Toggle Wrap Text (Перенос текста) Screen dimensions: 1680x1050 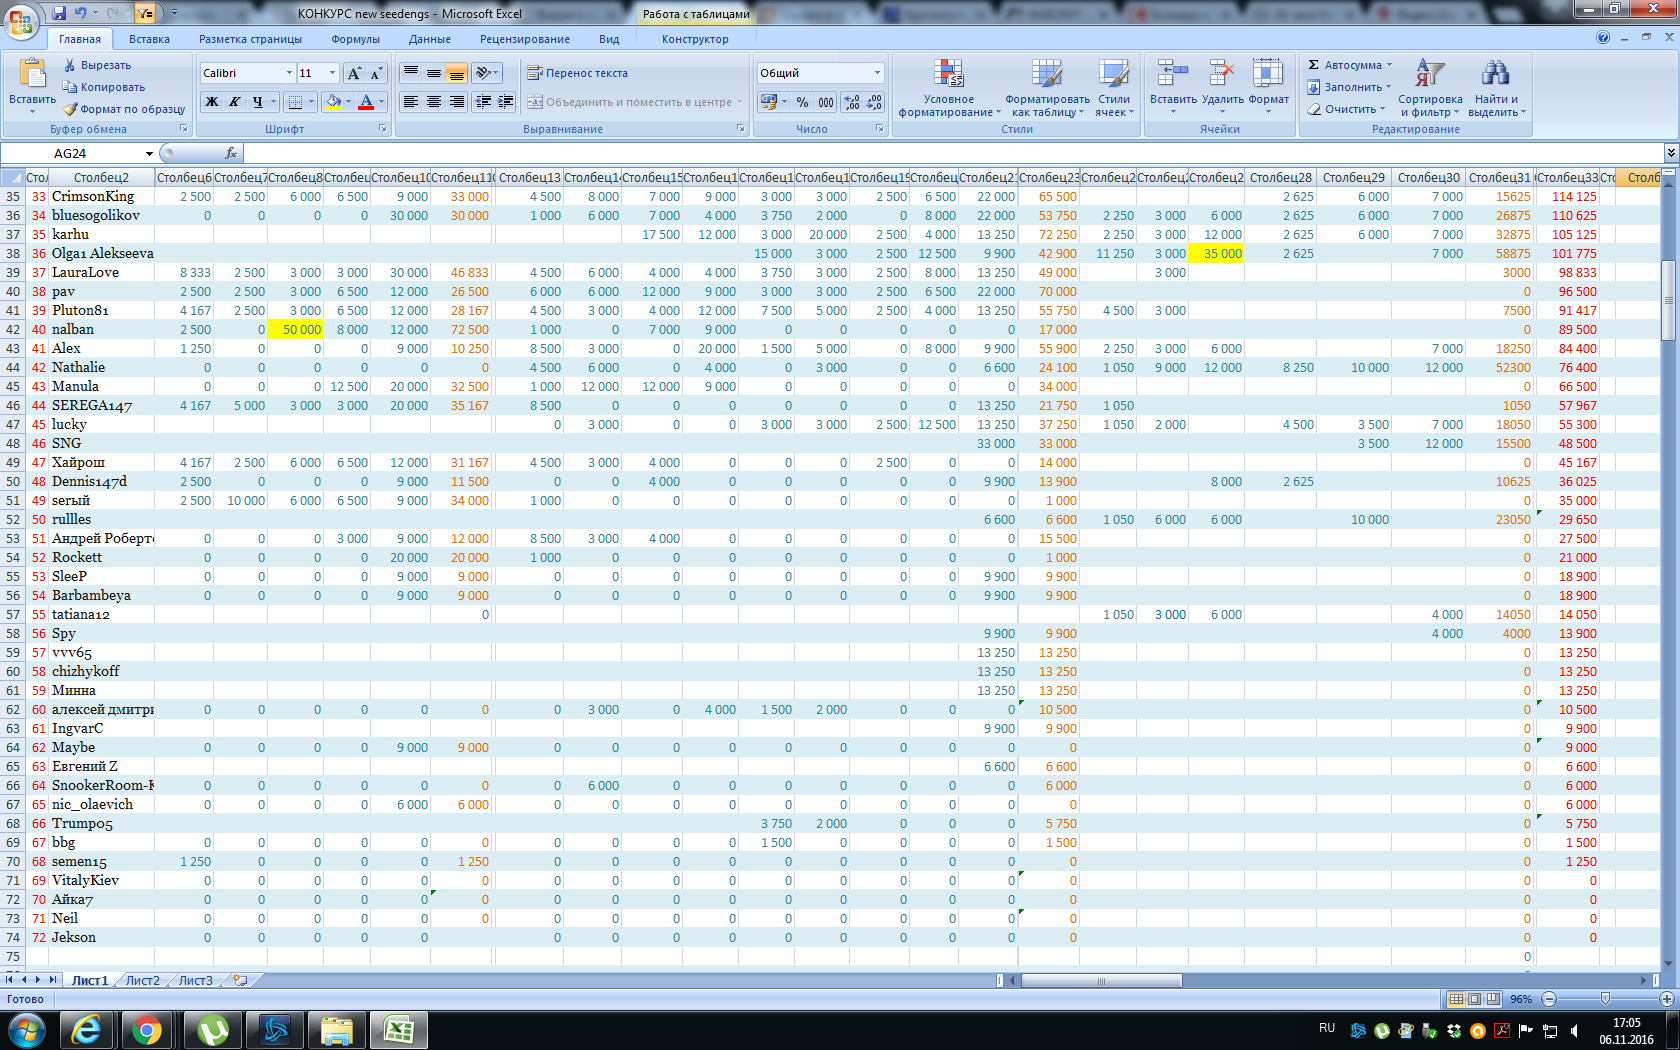[577, 73]
